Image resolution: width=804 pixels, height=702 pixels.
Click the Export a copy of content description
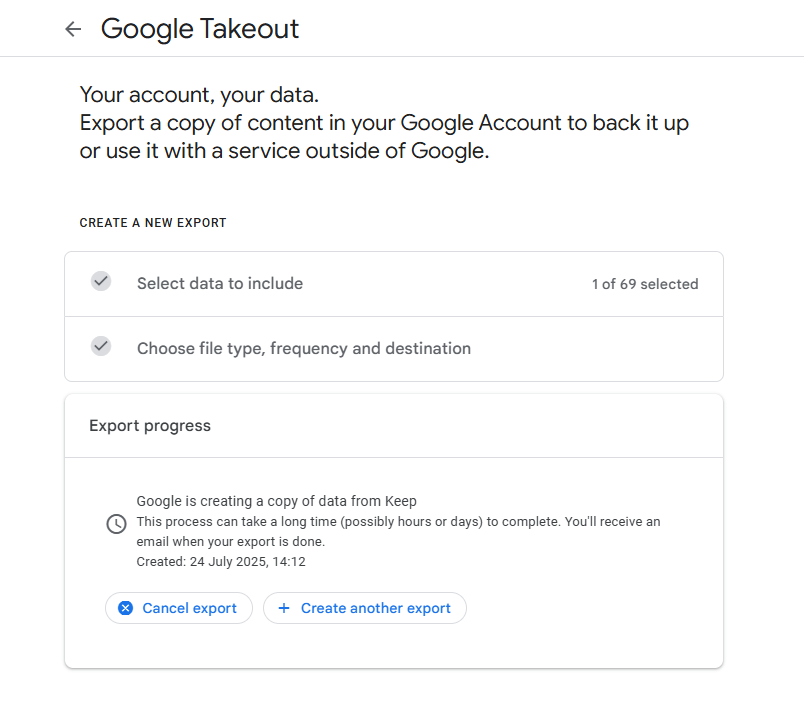(x=384, y=137)
